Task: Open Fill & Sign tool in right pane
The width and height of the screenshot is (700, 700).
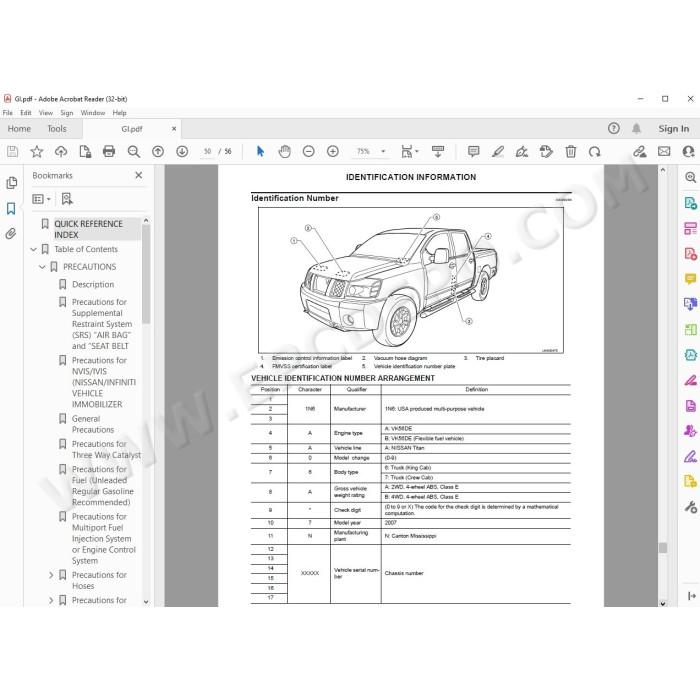Action: point(690,456)
